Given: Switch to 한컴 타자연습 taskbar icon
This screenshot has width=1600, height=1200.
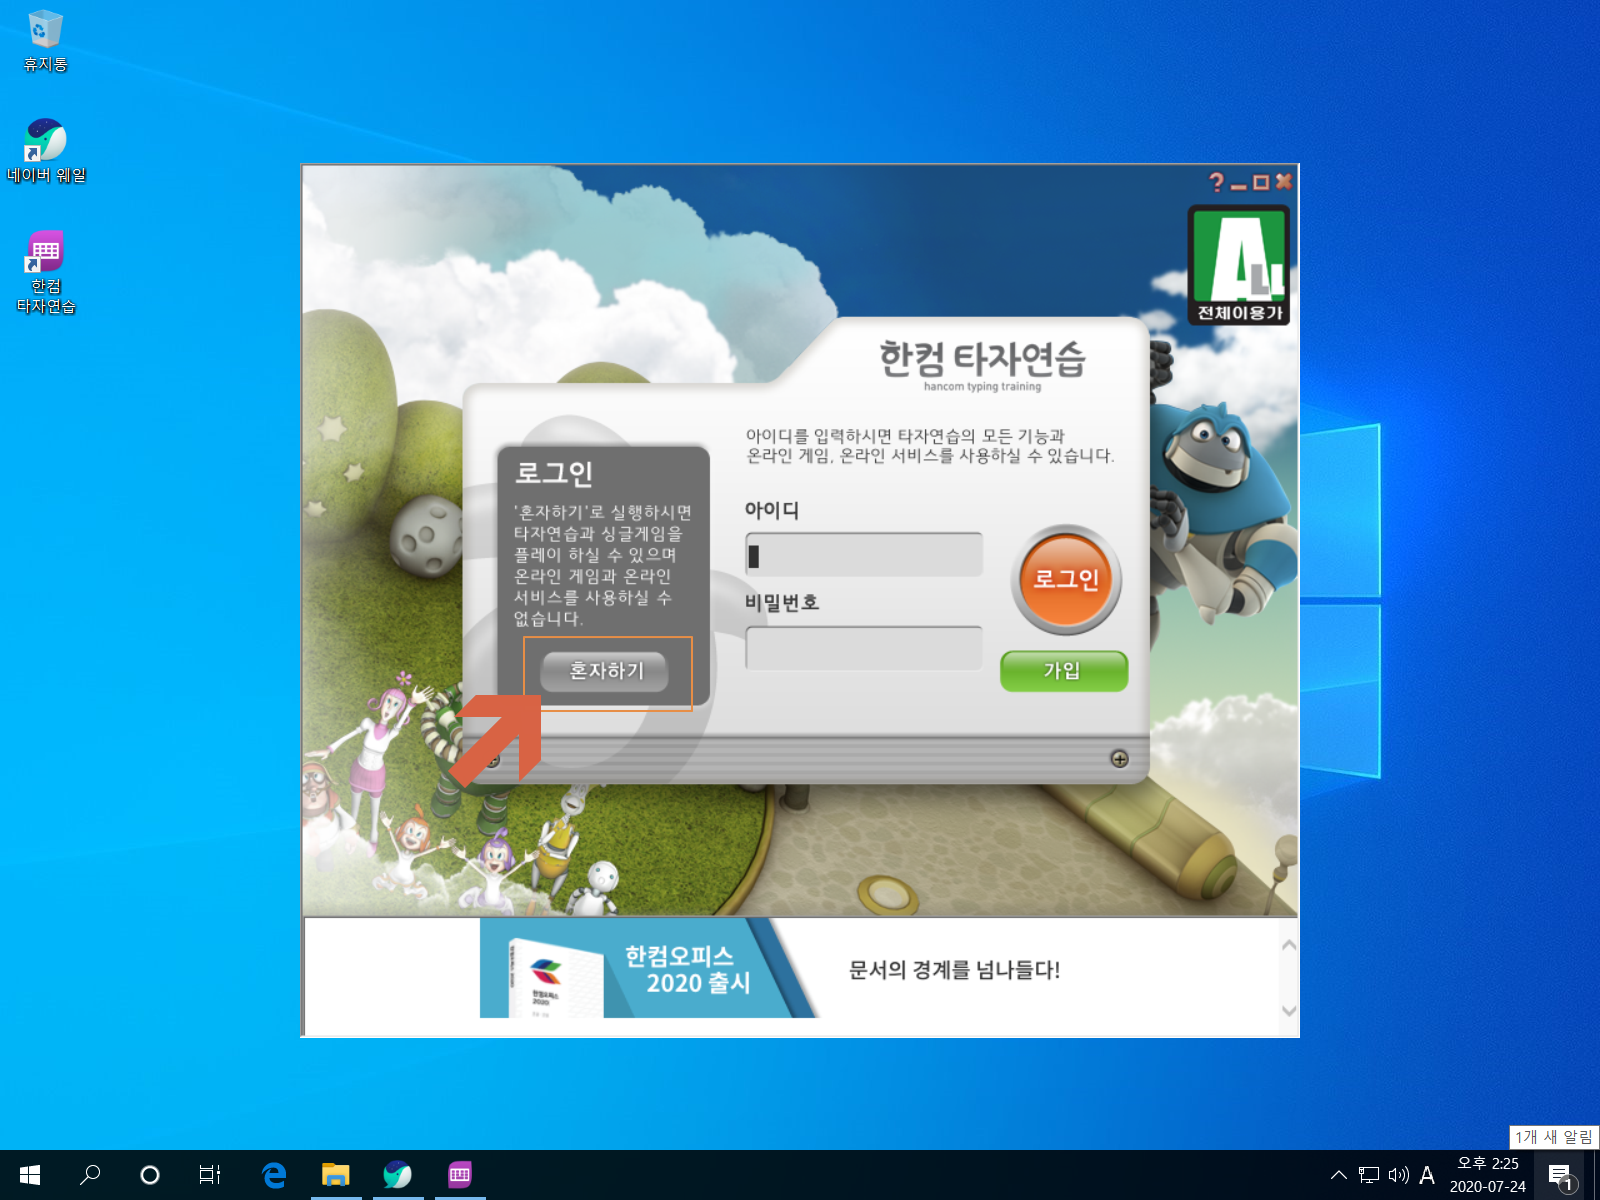Looking at the screenshot, I should [460, 1175].
